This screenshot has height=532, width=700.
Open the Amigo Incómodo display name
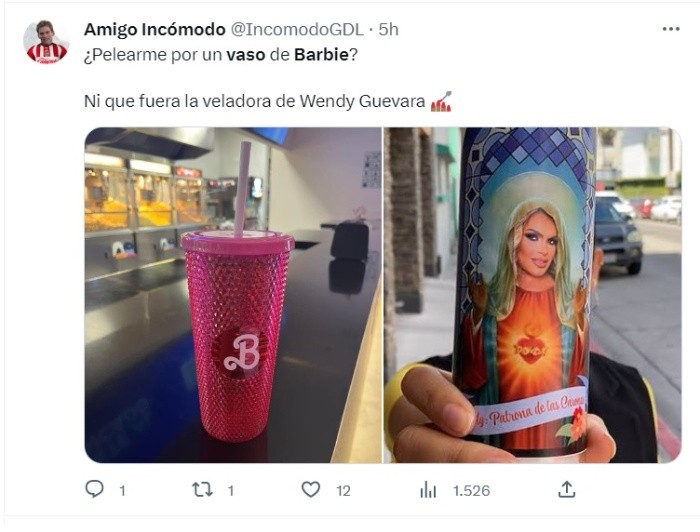(x=154, y=29)
